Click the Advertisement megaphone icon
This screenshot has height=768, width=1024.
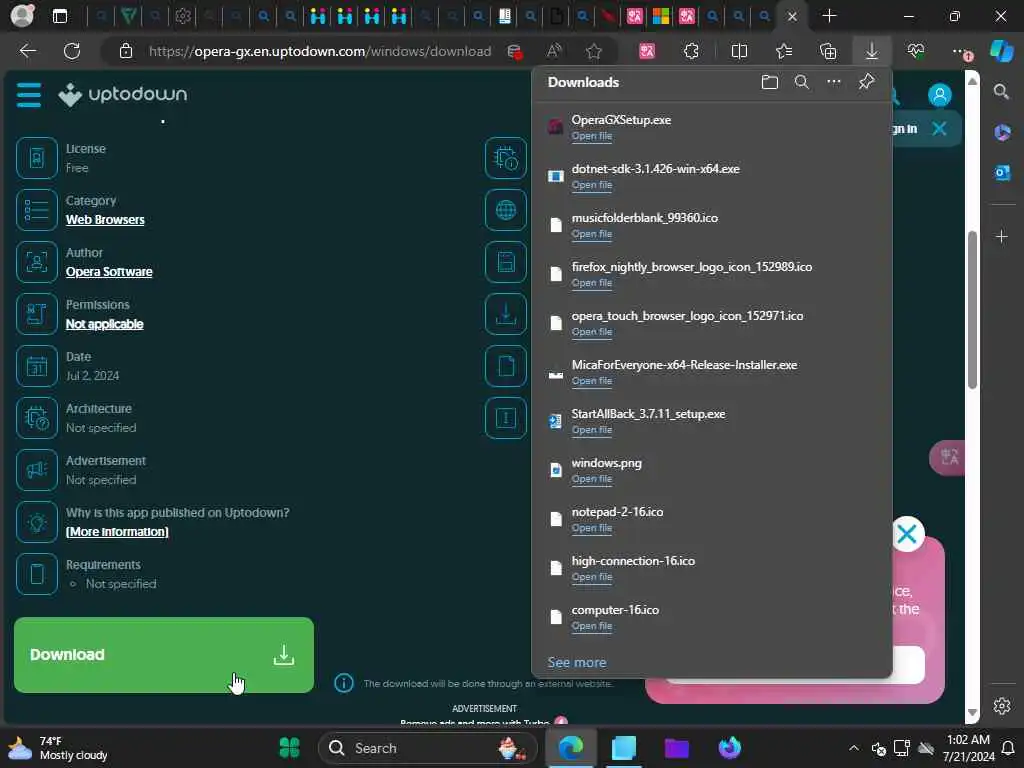click(x=37, y=470)
